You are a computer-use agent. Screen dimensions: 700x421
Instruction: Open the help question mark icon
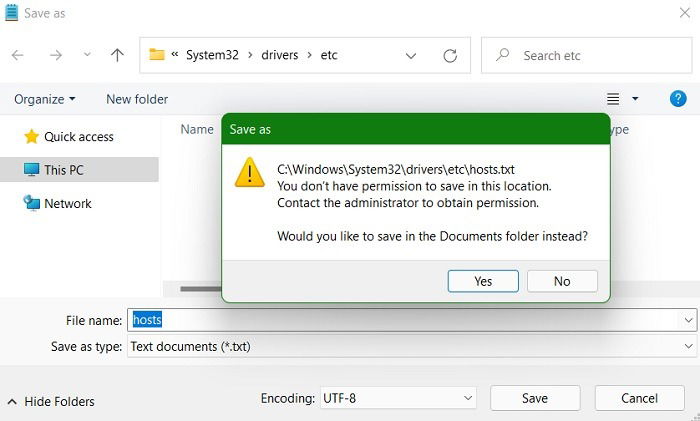[677, 99]
